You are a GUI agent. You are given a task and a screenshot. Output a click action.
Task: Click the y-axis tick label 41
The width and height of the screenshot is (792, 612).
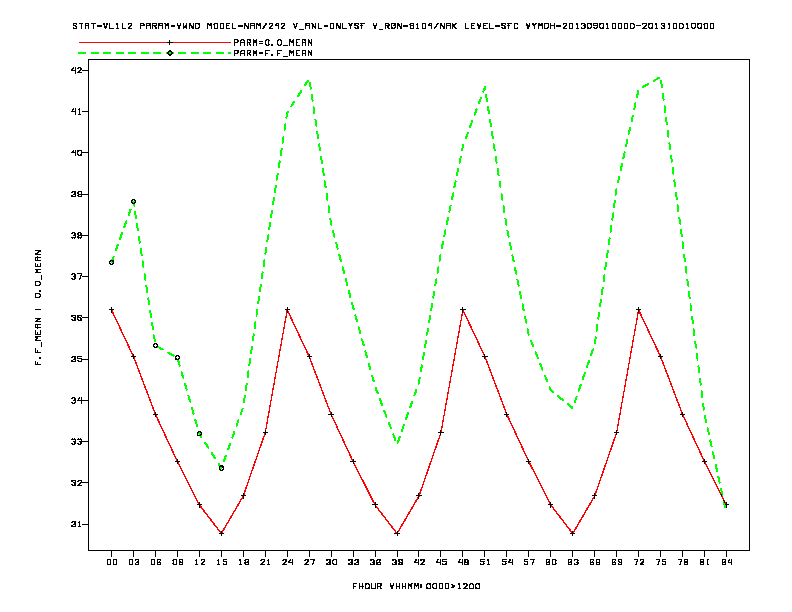pos(76,111)
